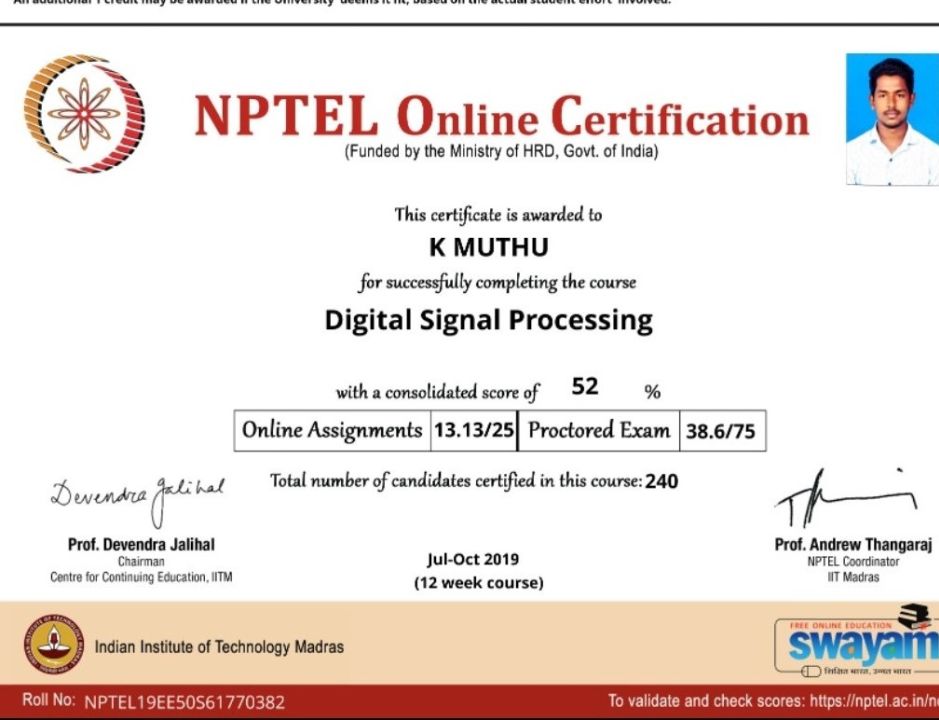
Task: Select the certified candidates count 240
Action: click(662, 482)
